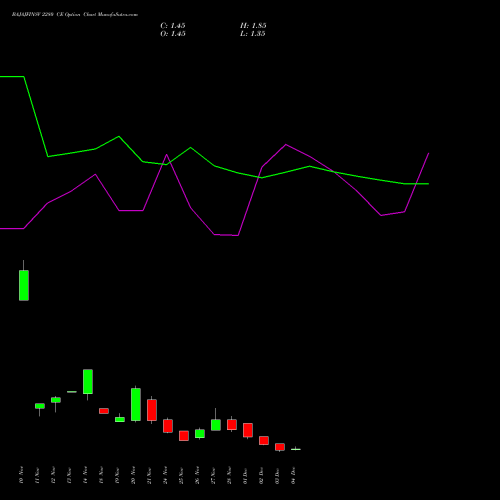Viewport: 500px width, 500px height.
Task: Click the green candlestick above 12 Nov
Action: [x=56, y=400]
